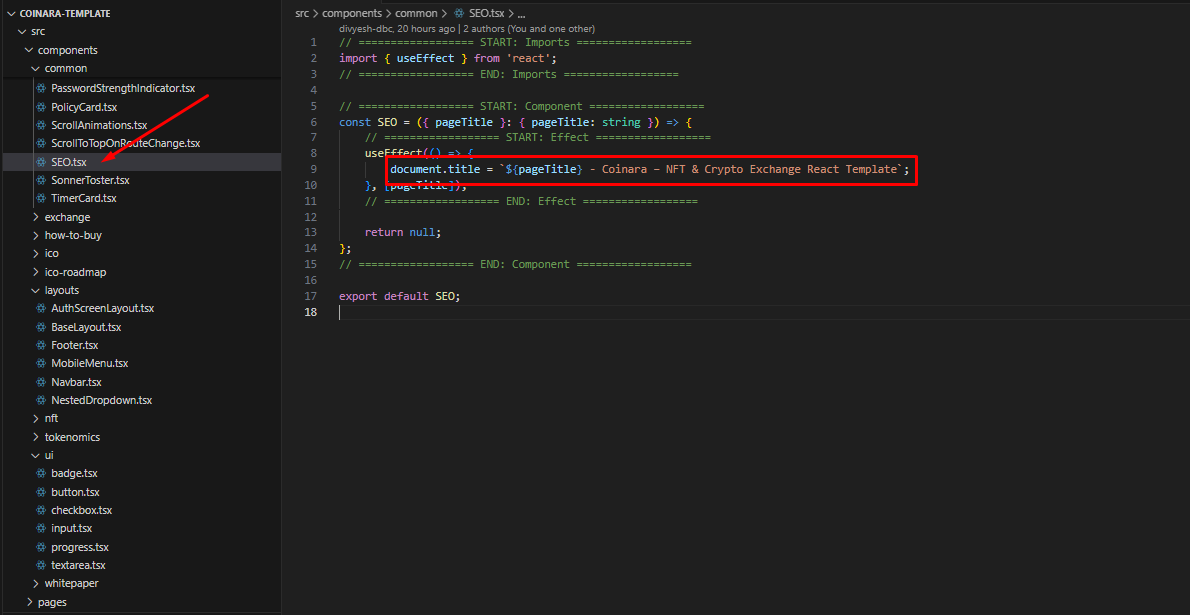Click React icon beside SEO.tsx in explorer
This screenshot has width=1190, height=615.
(42, 162)
